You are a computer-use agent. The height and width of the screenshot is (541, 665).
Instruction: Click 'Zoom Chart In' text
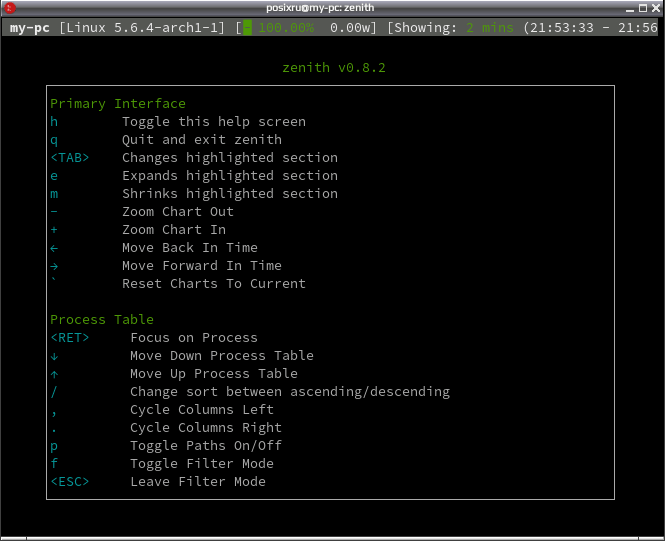tap(174, 230)
